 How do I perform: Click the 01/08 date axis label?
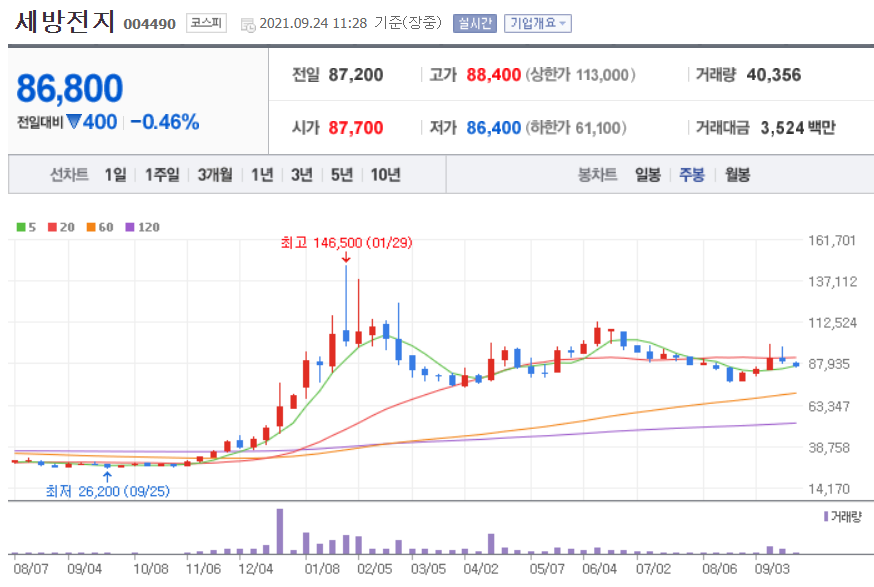point(322,569)
